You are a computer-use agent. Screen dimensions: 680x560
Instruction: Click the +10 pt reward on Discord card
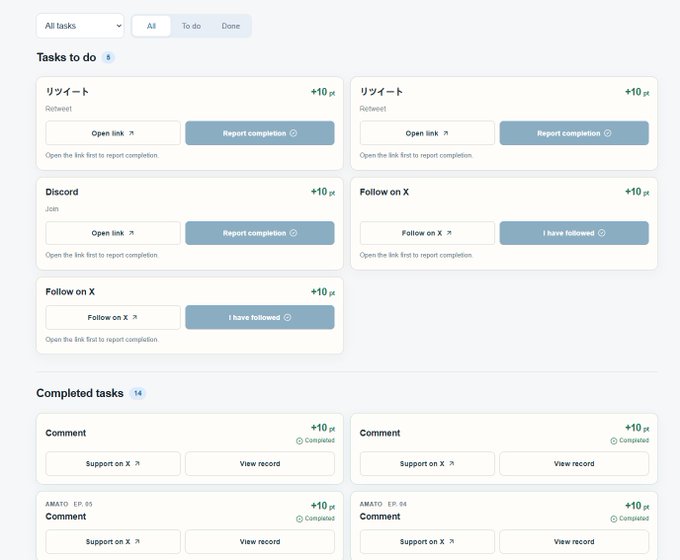(x=323, y=192)
